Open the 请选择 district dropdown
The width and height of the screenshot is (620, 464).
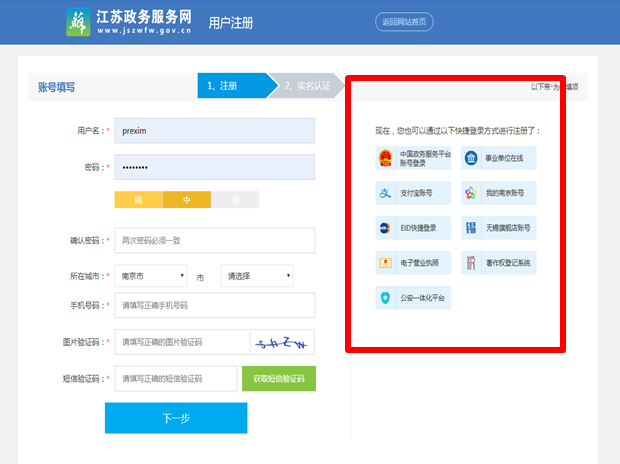point(257,276)
